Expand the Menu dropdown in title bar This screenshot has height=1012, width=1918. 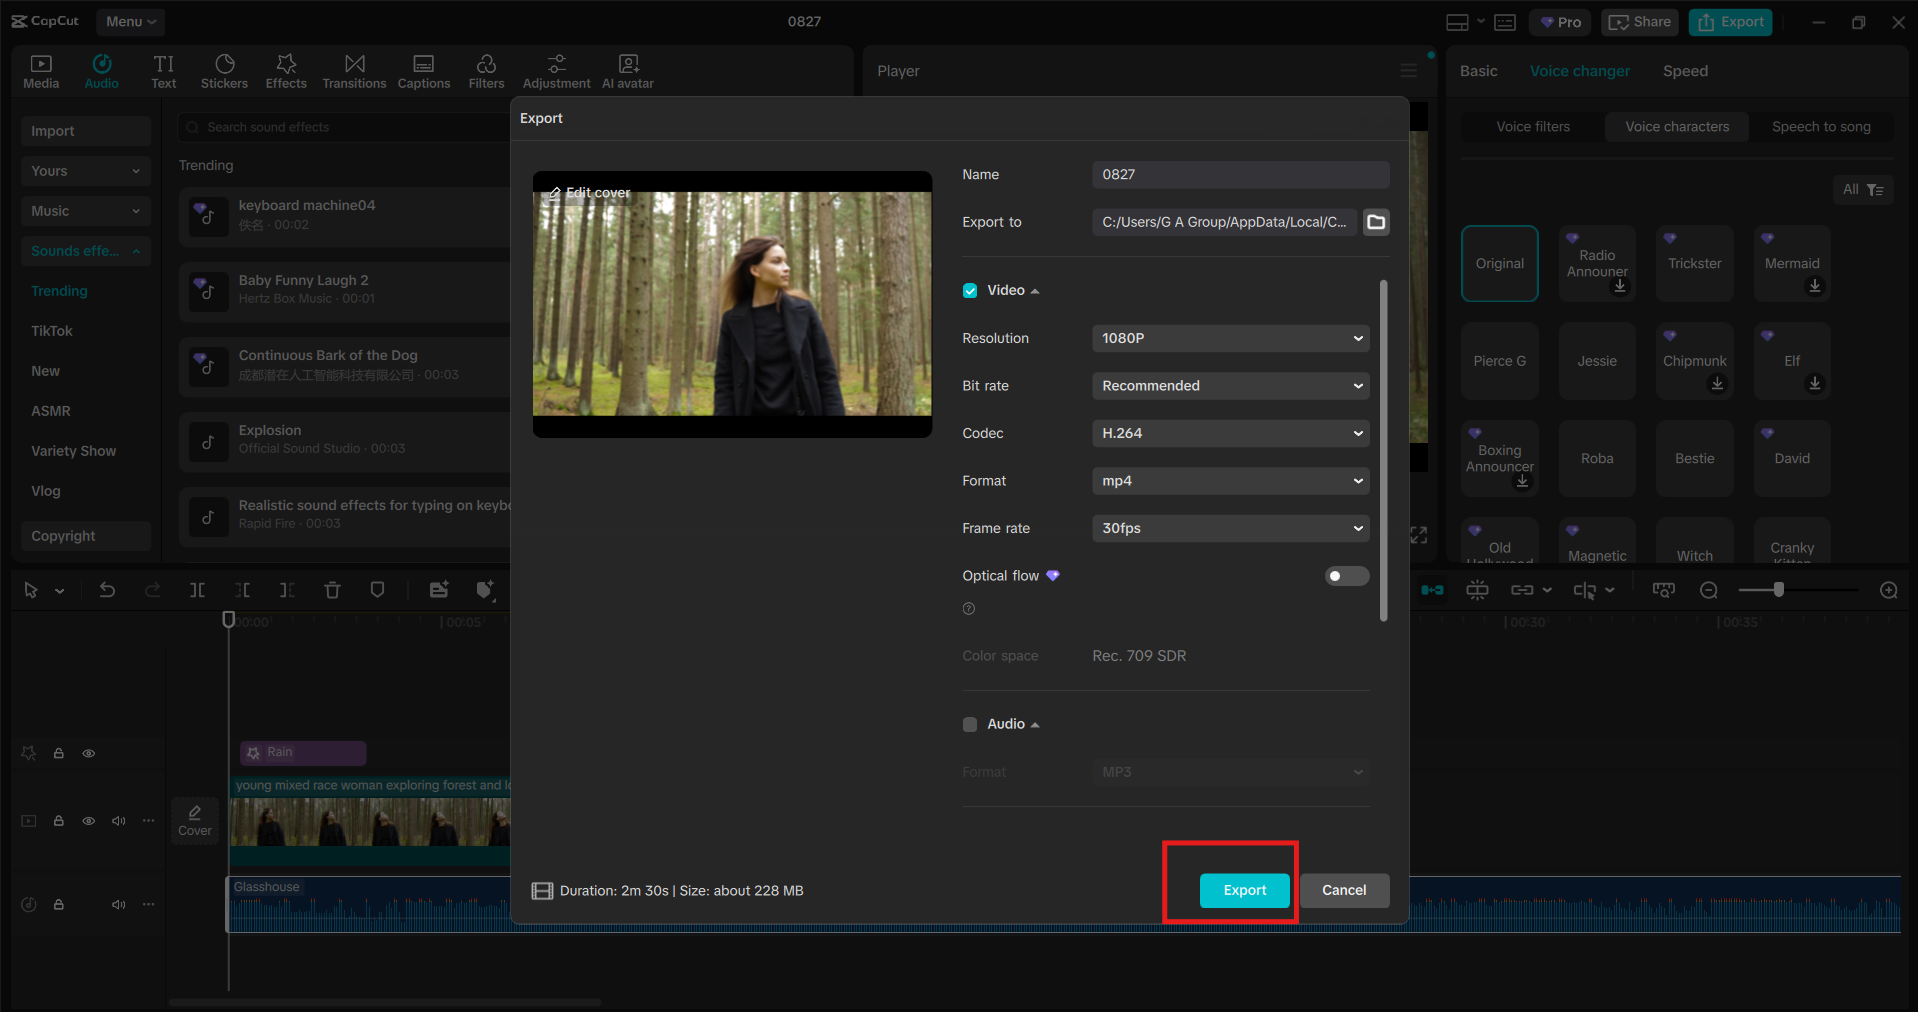pos(131,21)
